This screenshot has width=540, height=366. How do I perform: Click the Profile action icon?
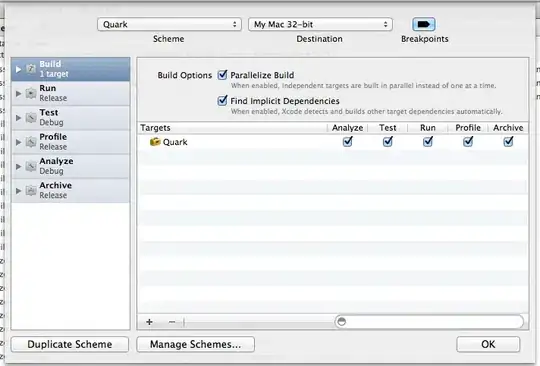[31, 142]
